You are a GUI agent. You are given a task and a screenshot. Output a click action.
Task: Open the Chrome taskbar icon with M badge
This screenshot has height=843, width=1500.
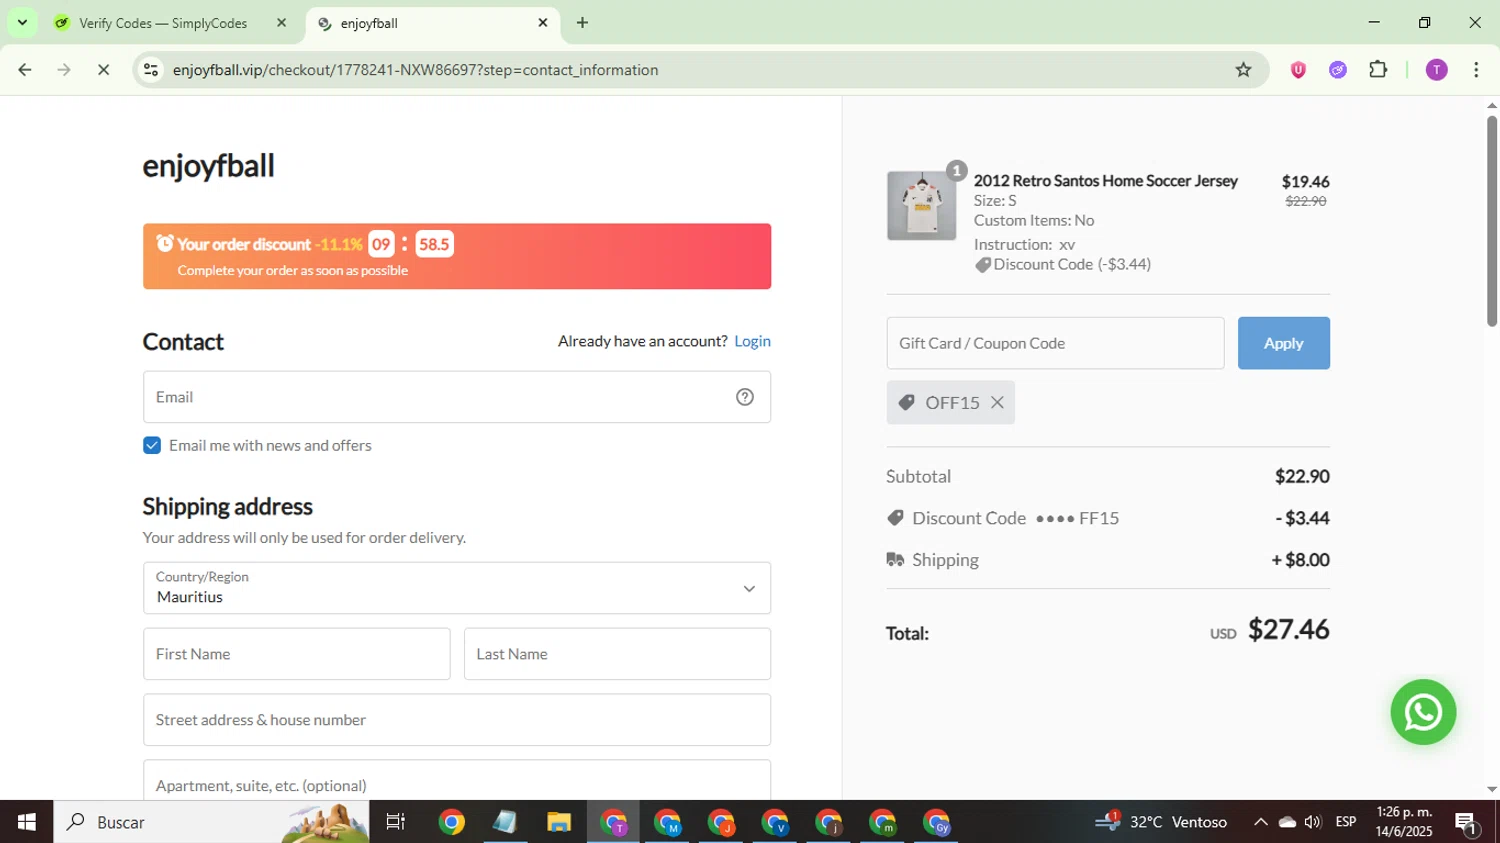click(667, 822)
